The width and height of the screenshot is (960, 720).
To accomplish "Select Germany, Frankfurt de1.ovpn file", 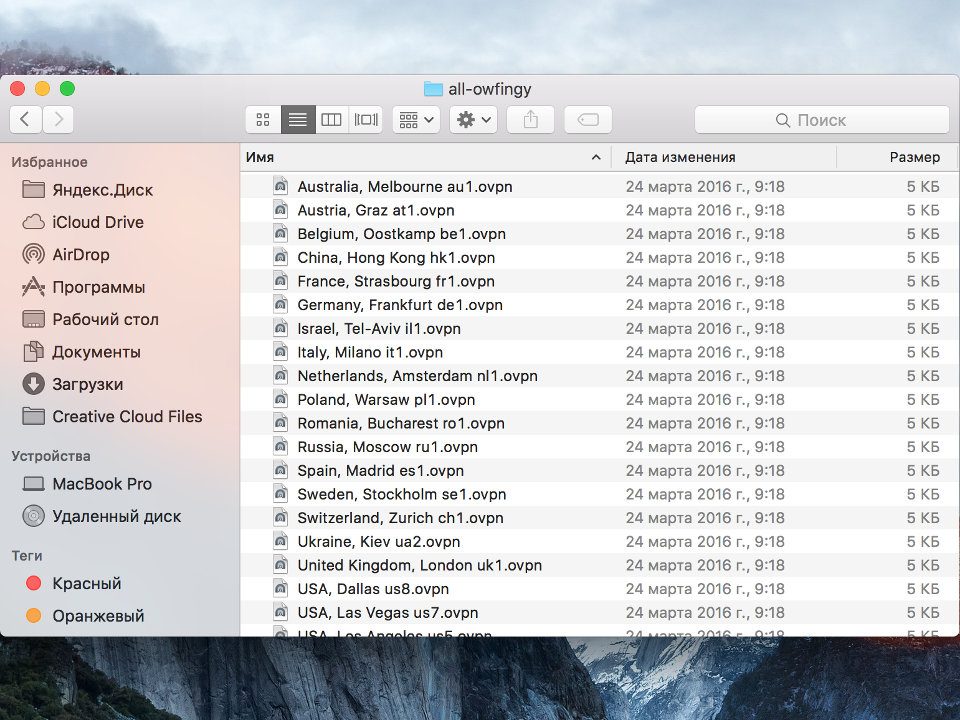I will 599,305.
